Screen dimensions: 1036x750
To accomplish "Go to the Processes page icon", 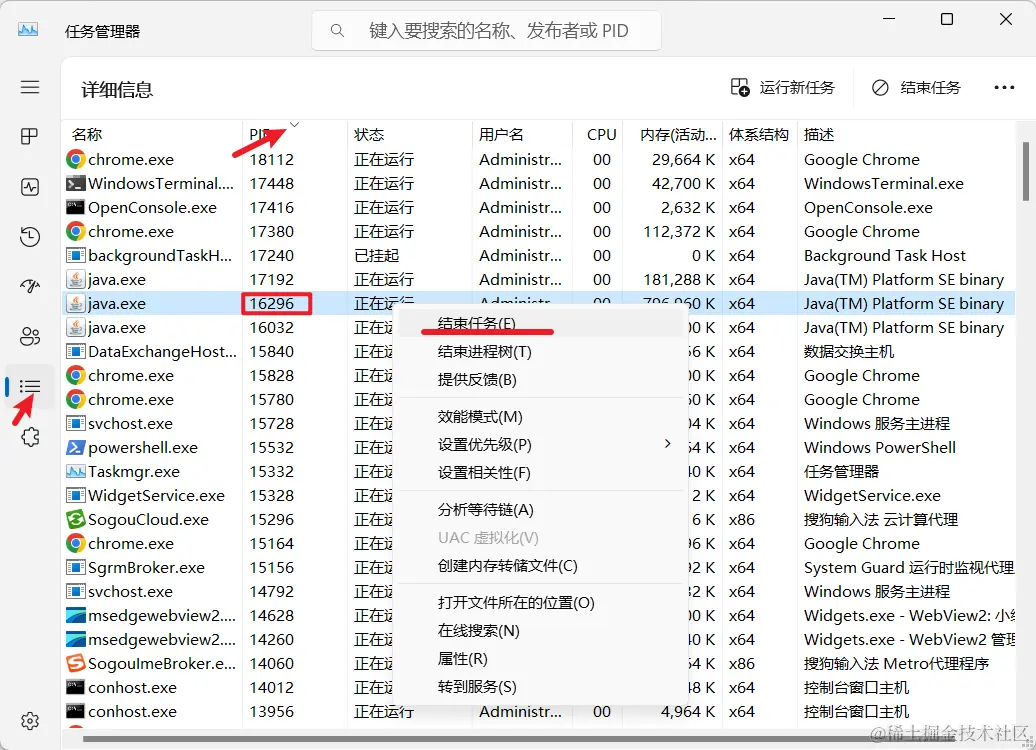I will pyautogui.click(x=30, y=137).
